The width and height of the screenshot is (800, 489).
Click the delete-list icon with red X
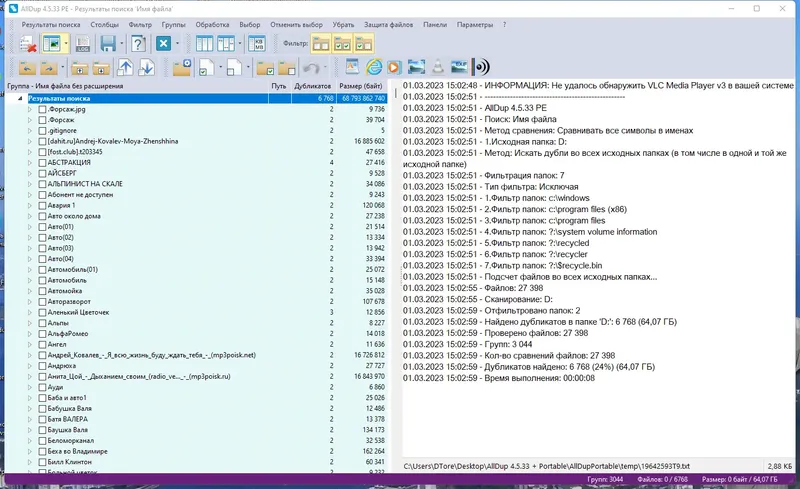pyautogui.click(x=28, y=44)
